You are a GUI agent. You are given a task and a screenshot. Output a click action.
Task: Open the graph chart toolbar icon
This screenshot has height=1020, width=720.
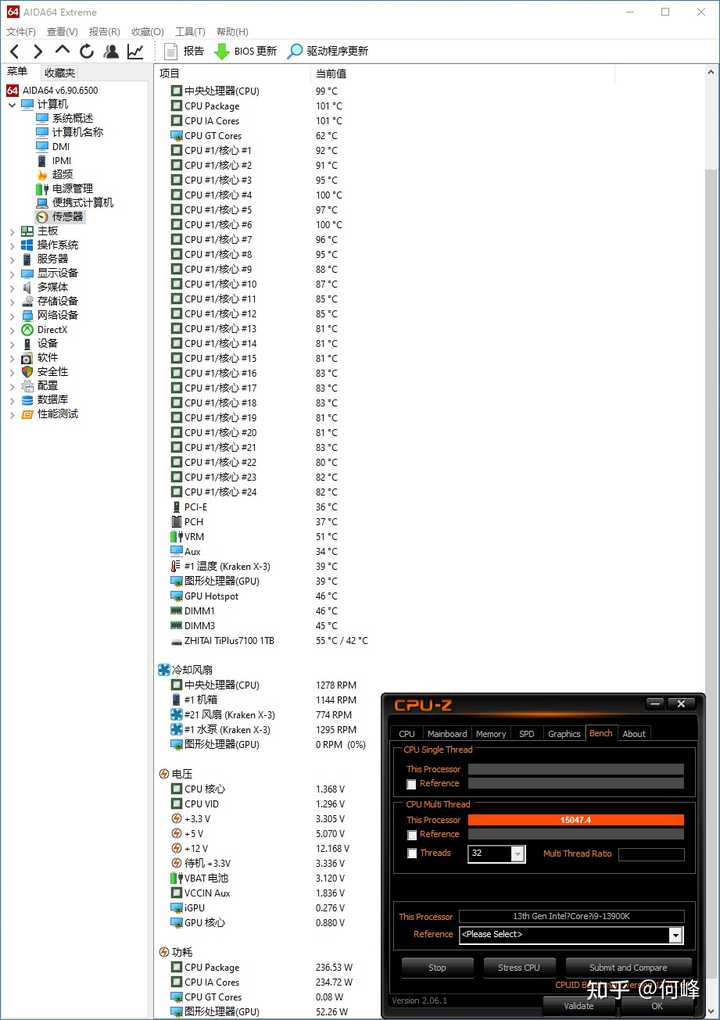135,51
